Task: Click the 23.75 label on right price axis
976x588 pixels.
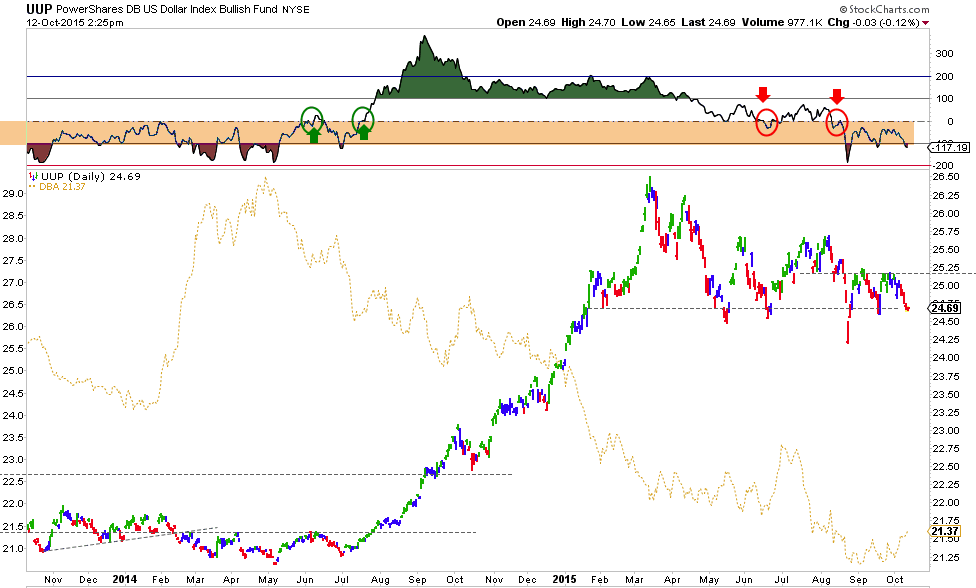Action: [x=946, y=376]
